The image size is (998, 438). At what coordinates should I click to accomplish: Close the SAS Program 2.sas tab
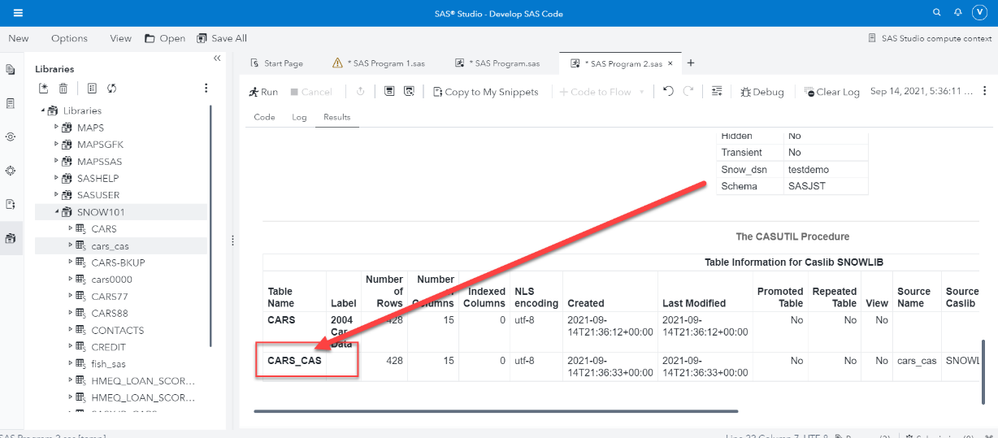[x=670, y=63]
